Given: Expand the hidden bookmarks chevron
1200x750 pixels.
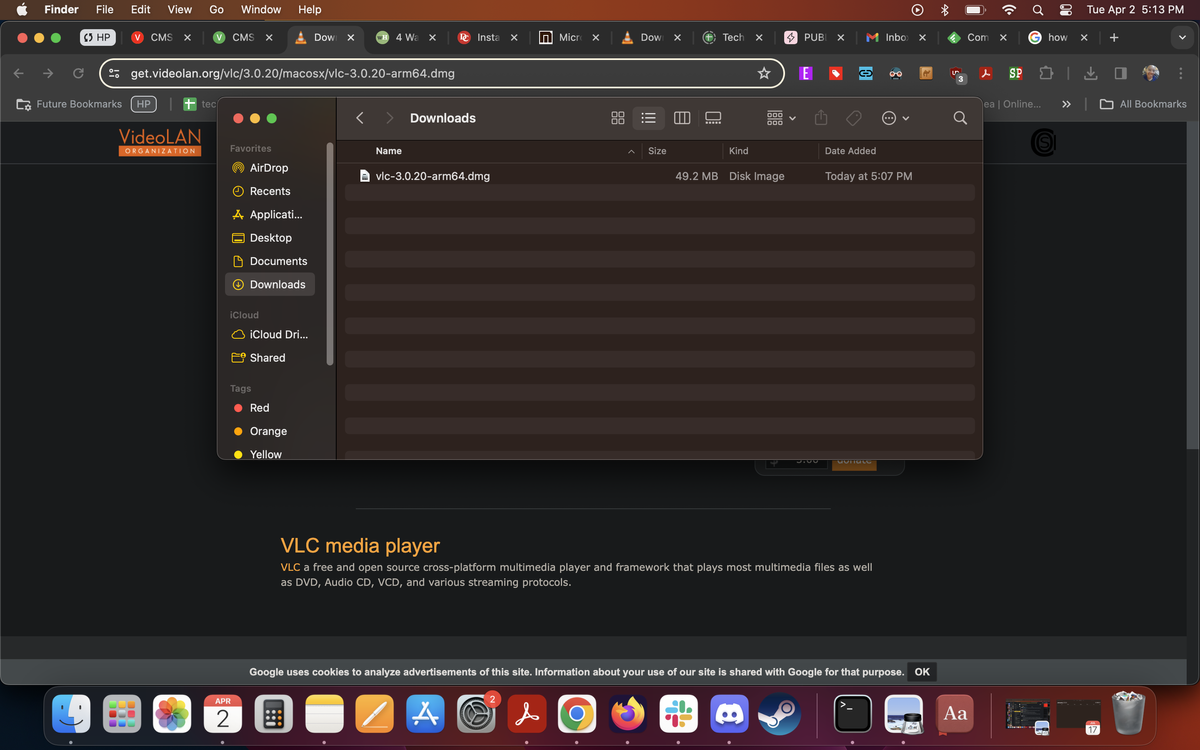Looking at the screenshot, I should [x=1066, y=103].
